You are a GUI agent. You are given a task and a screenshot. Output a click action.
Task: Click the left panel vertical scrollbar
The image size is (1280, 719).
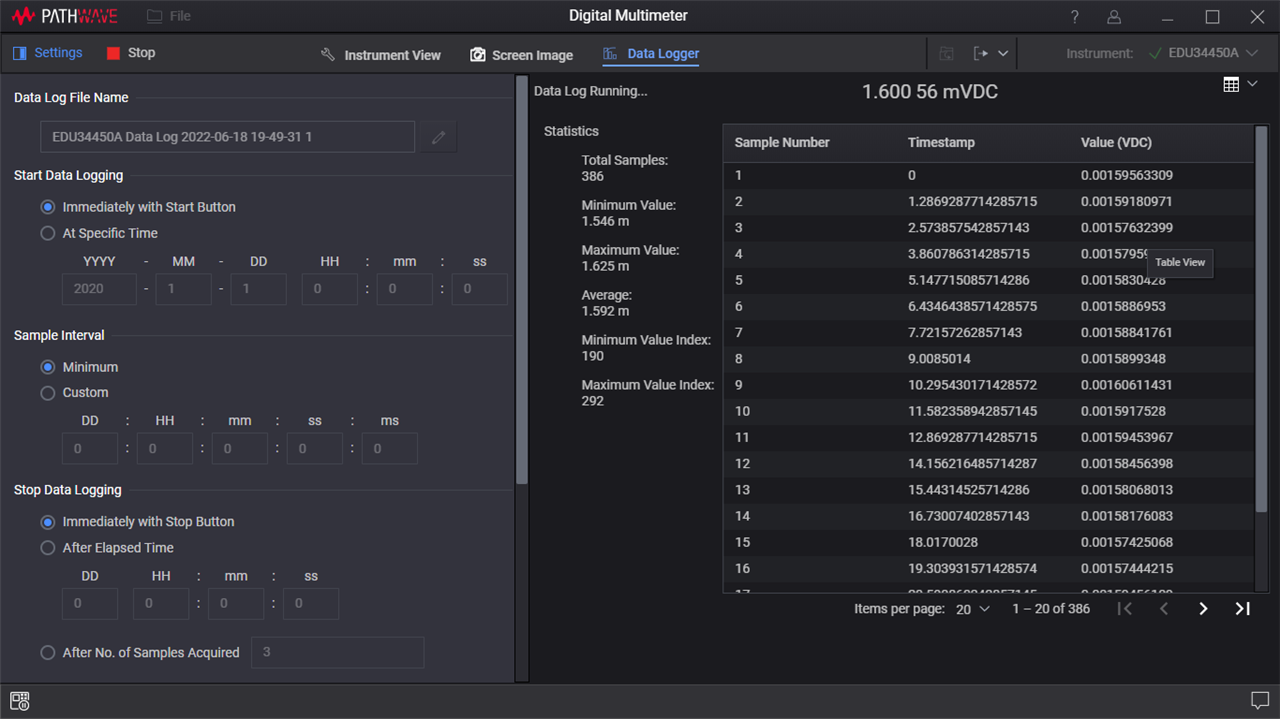tap(521, 280)
